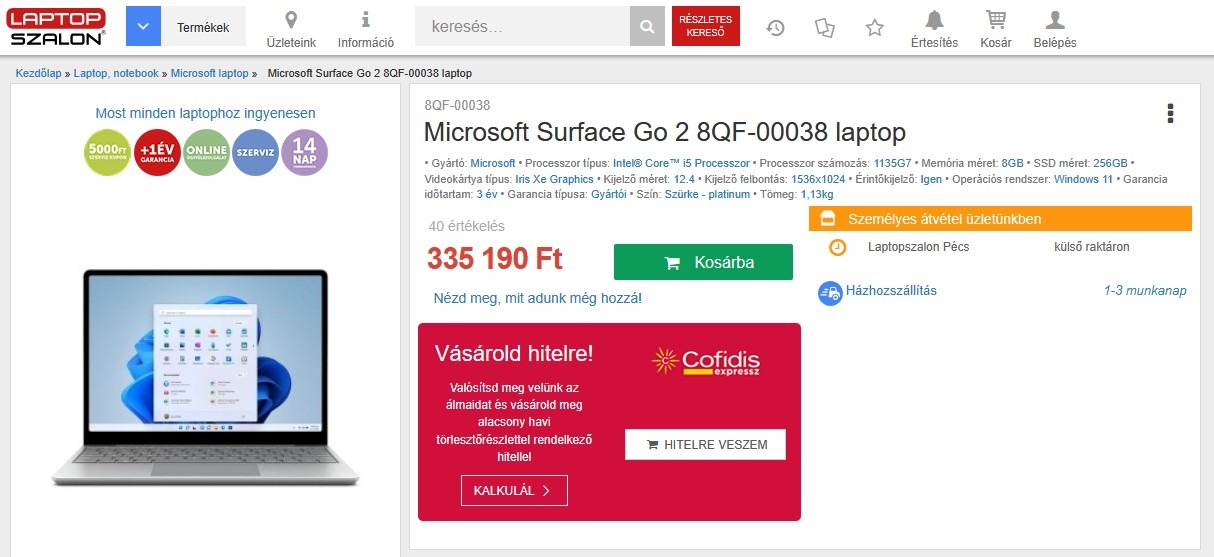Click the Házhozszállítás delivery truck icon
Screen dimensions: 1214x557
click(830, 293)
